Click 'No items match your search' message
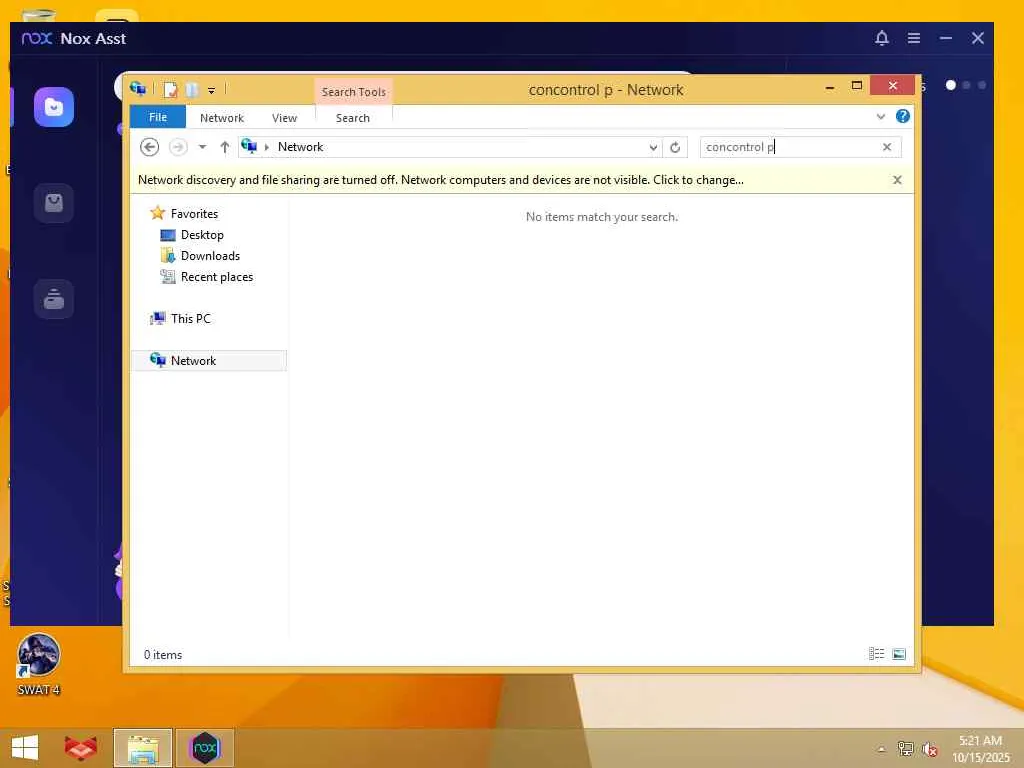The image size is (1024, 768). [601, 217]
